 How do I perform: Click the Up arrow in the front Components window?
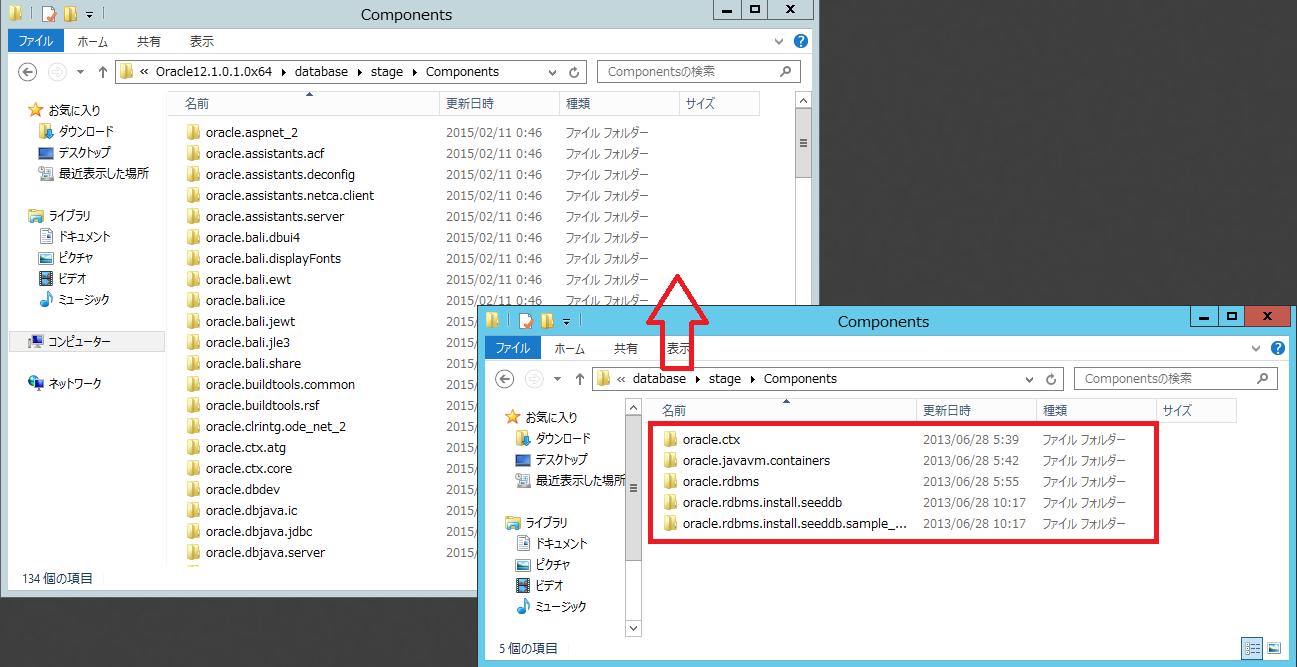[x=580, y=379]
